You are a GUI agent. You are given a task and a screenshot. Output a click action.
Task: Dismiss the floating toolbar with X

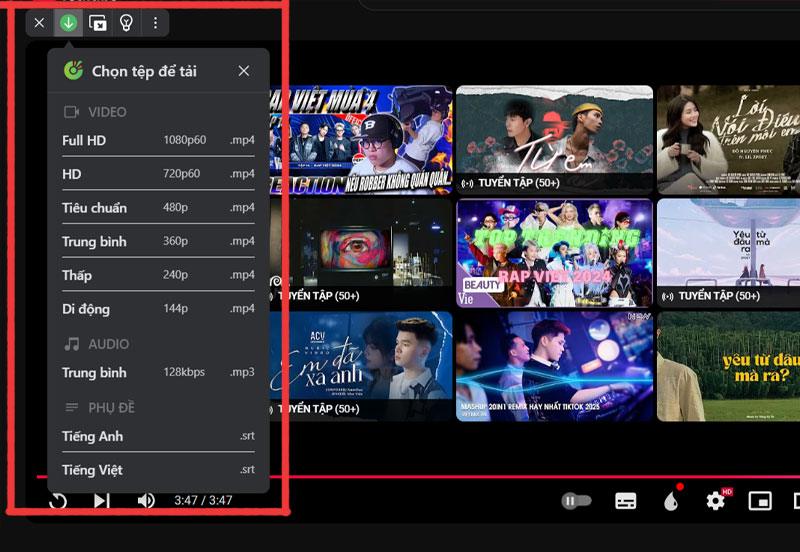[x=39, y=22]
